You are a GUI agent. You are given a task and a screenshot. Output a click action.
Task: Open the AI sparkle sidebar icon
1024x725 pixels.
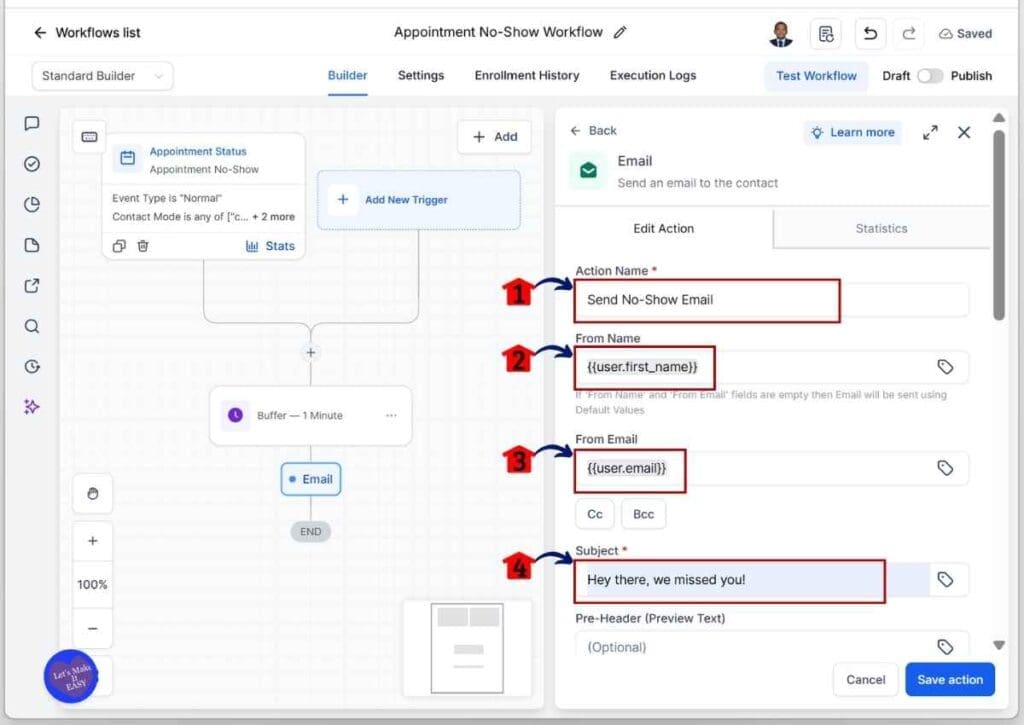coord(31,407)
